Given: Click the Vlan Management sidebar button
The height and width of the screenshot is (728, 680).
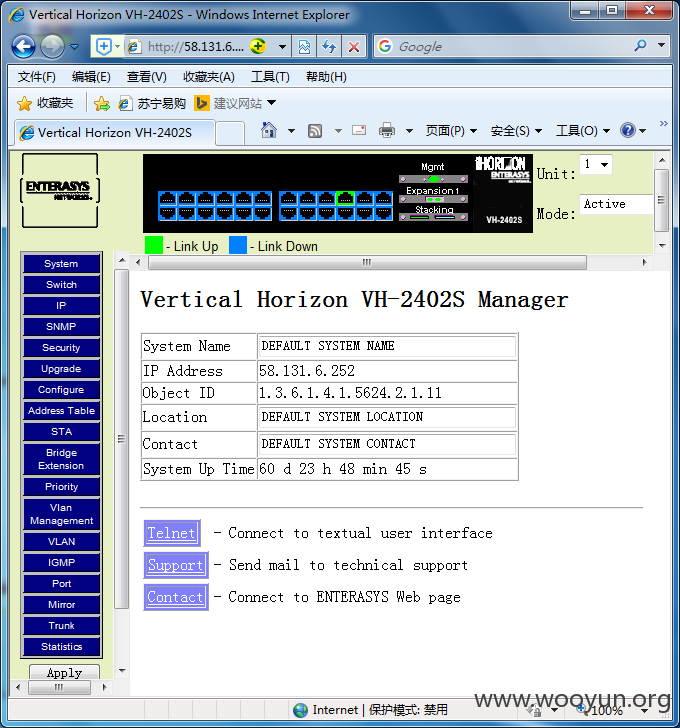Looking at the screenshot, I should pyautogui.click(x=61, y=514).
